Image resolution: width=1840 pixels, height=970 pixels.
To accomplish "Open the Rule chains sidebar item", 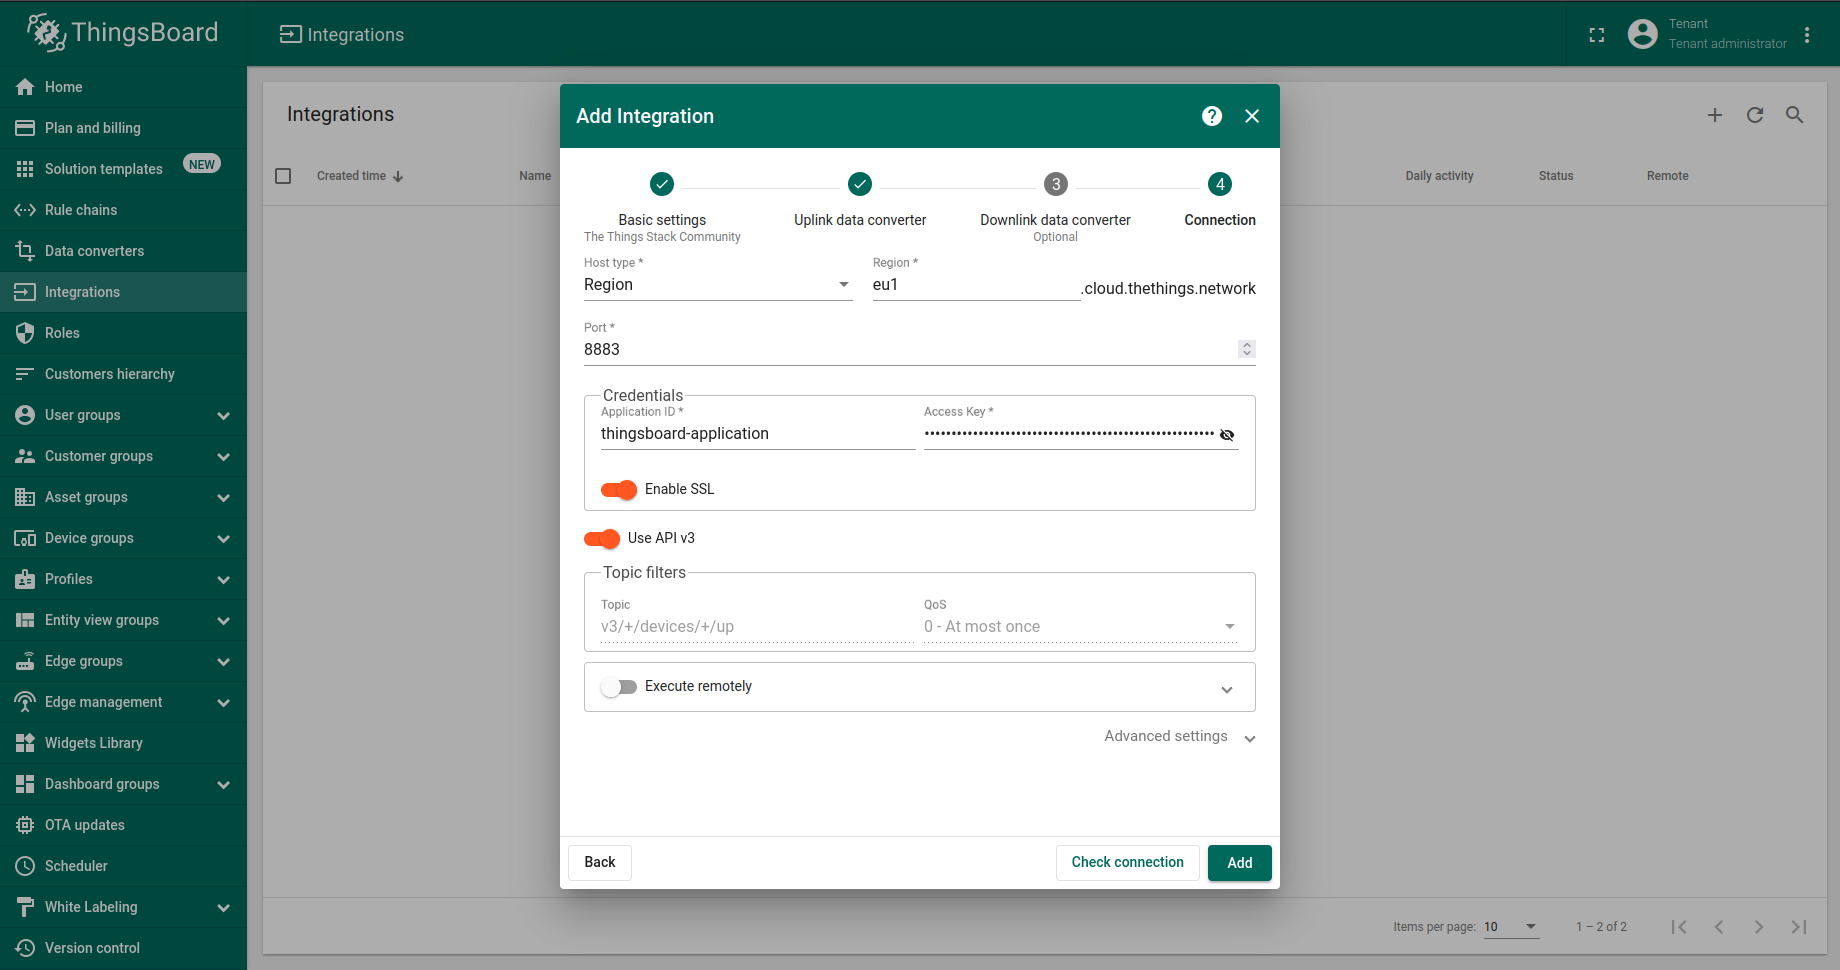I will tap(81, 210).
